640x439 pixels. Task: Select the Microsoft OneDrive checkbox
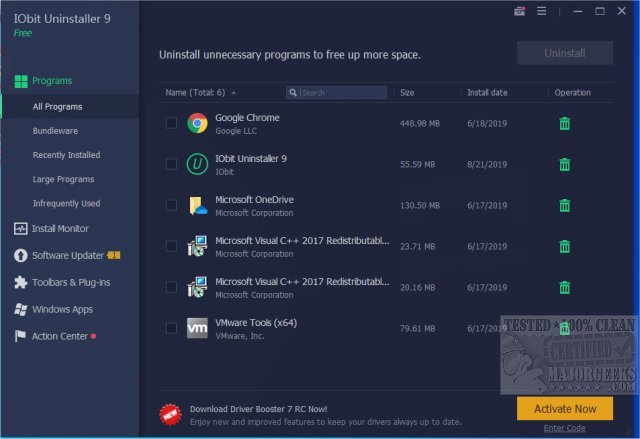(171, 205)
